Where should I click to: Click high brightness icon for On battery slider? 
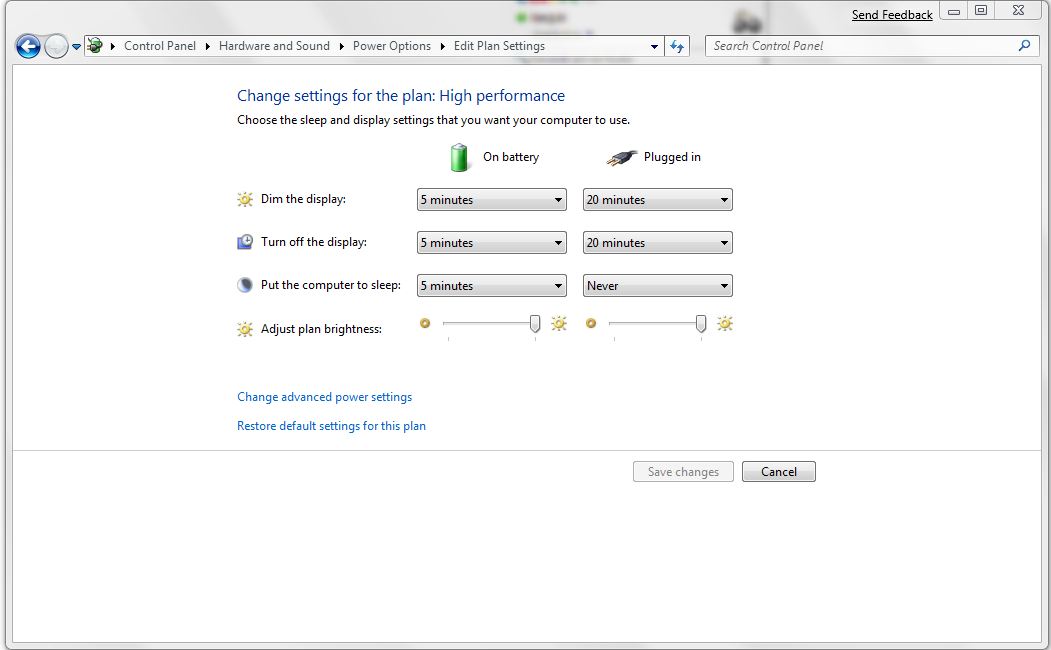coord(559,324)
